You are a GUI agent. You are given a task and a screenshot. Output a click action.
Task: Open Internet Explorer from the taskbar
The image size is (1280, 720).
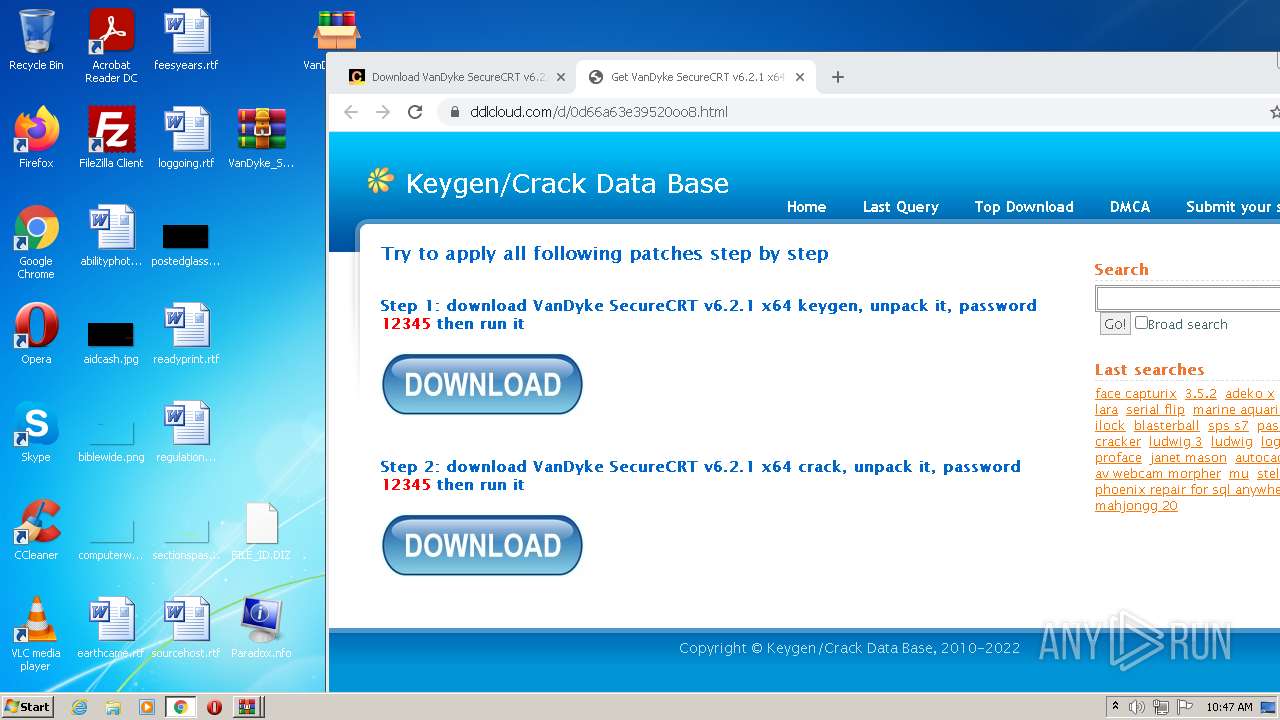[x=79, y=707]
